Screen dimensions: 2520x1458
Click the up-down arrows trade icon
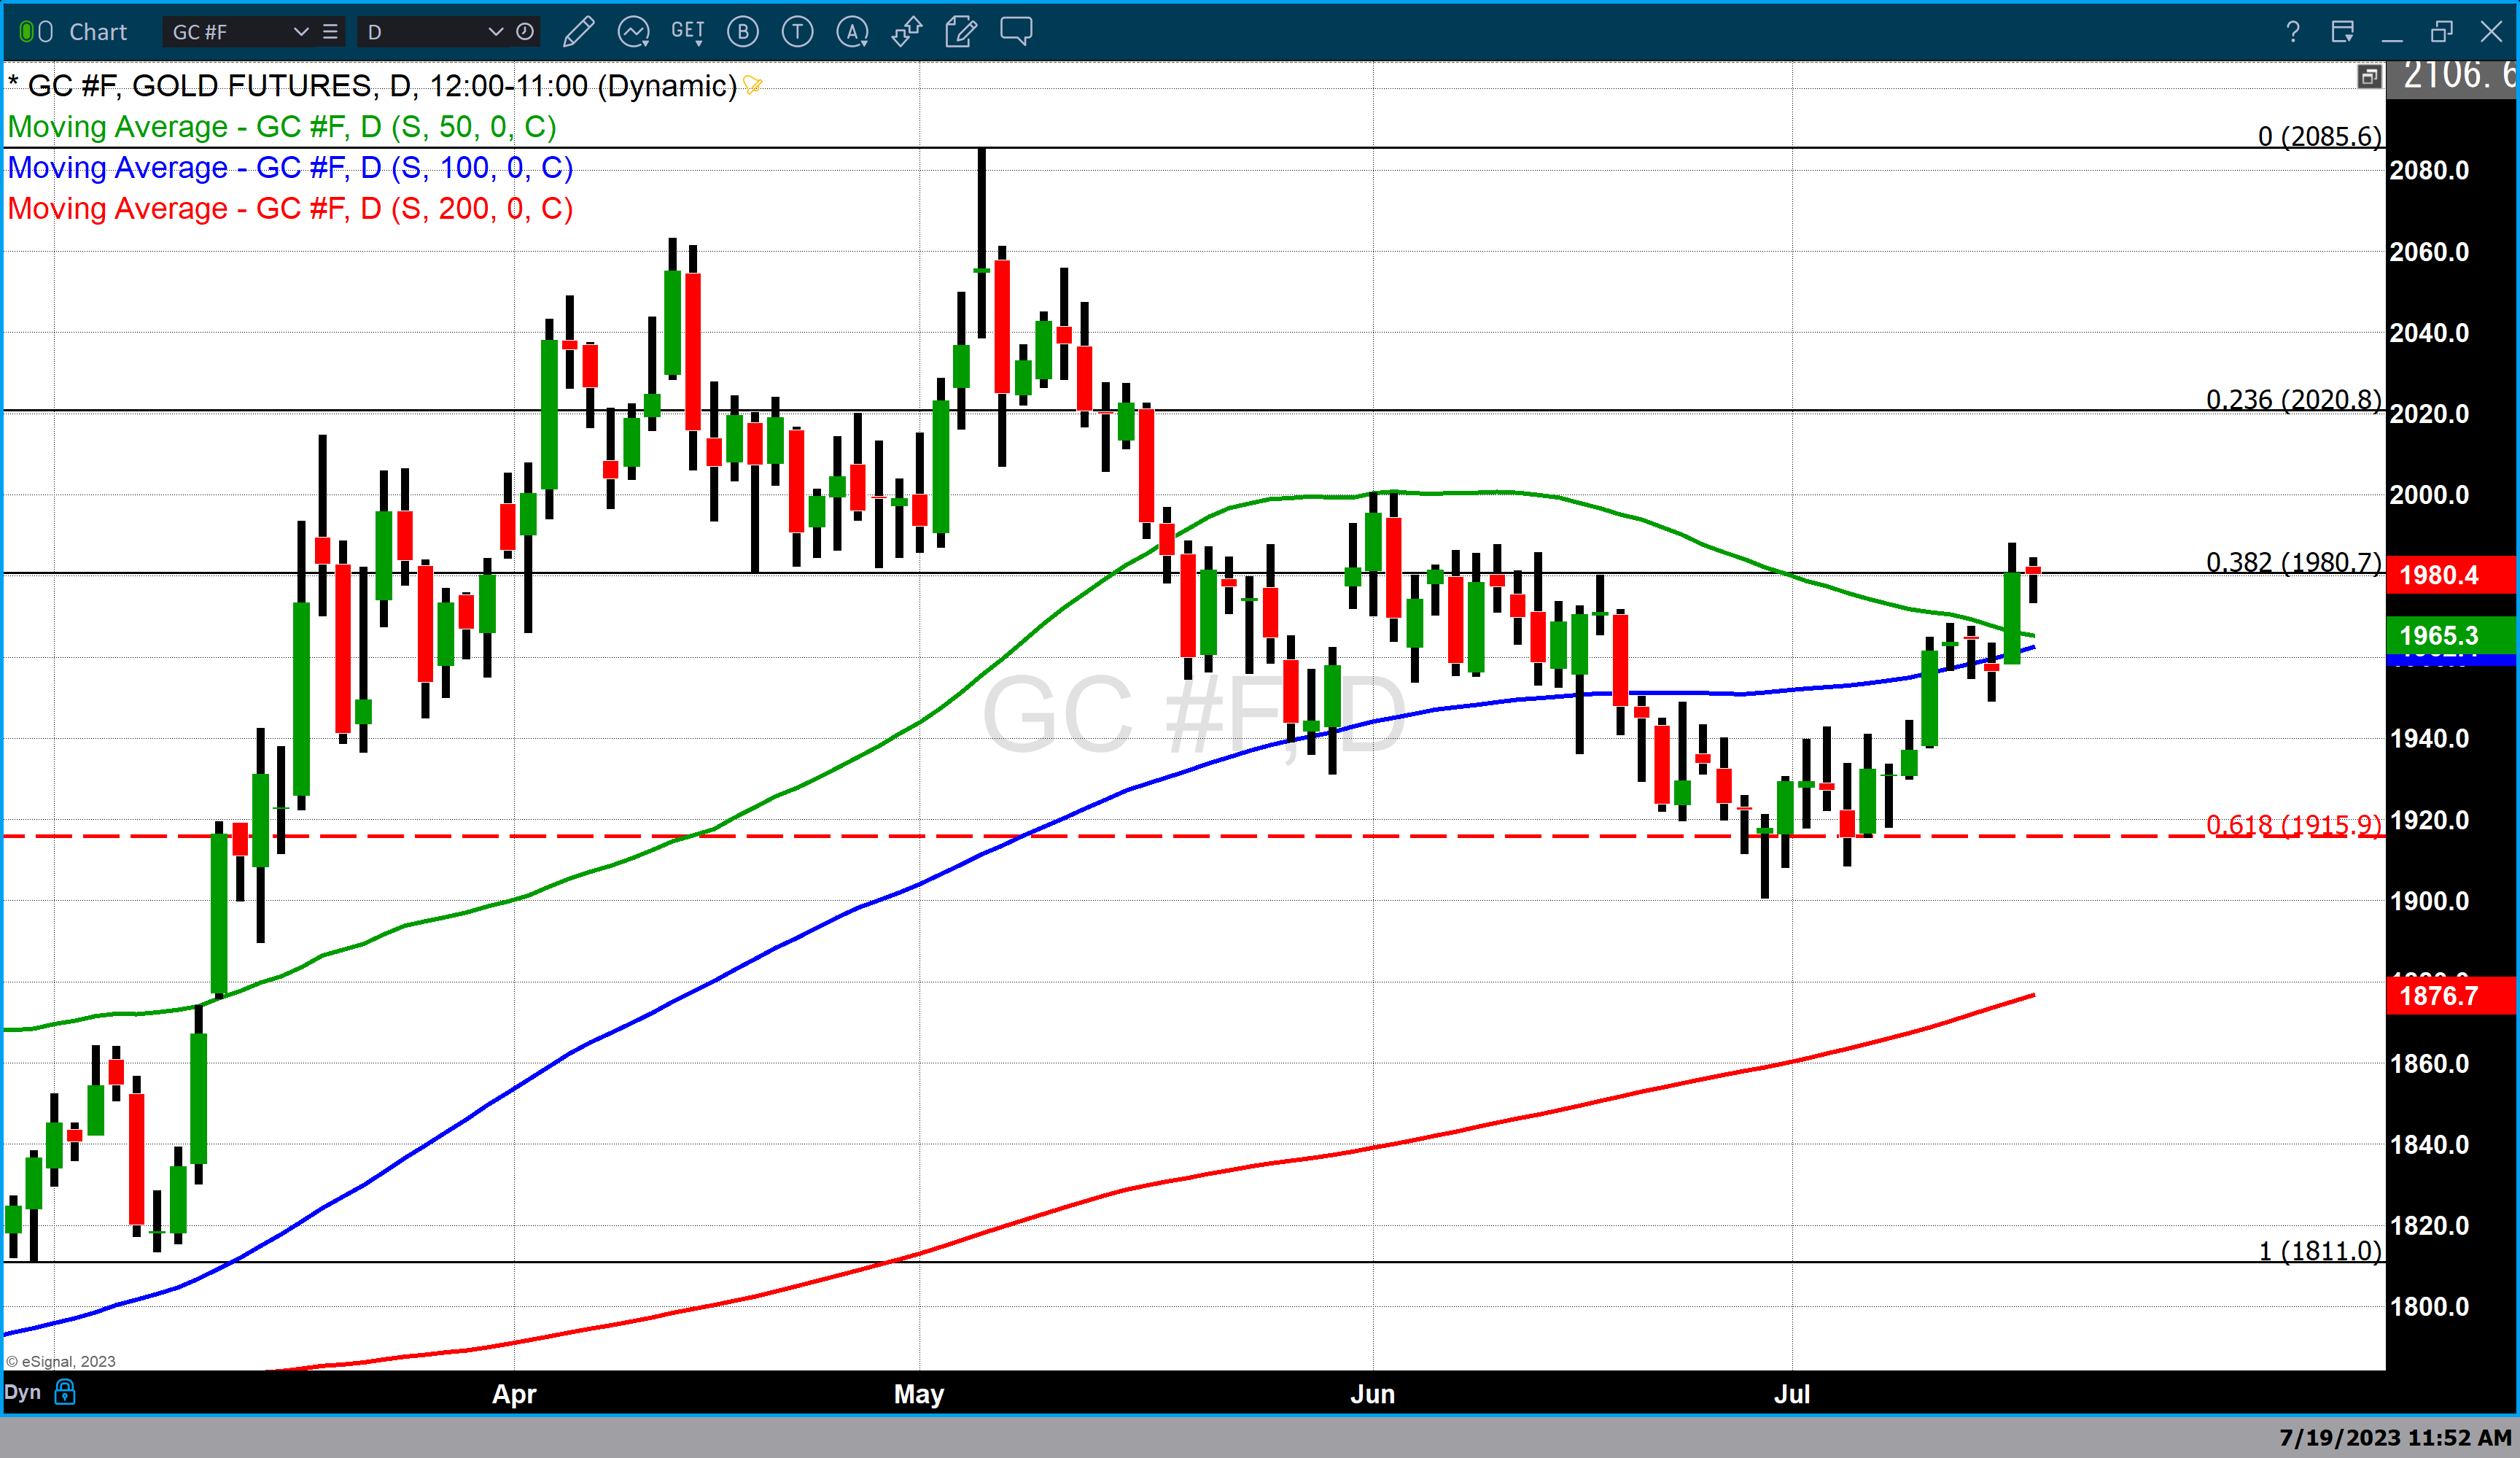tap(906, 32)
